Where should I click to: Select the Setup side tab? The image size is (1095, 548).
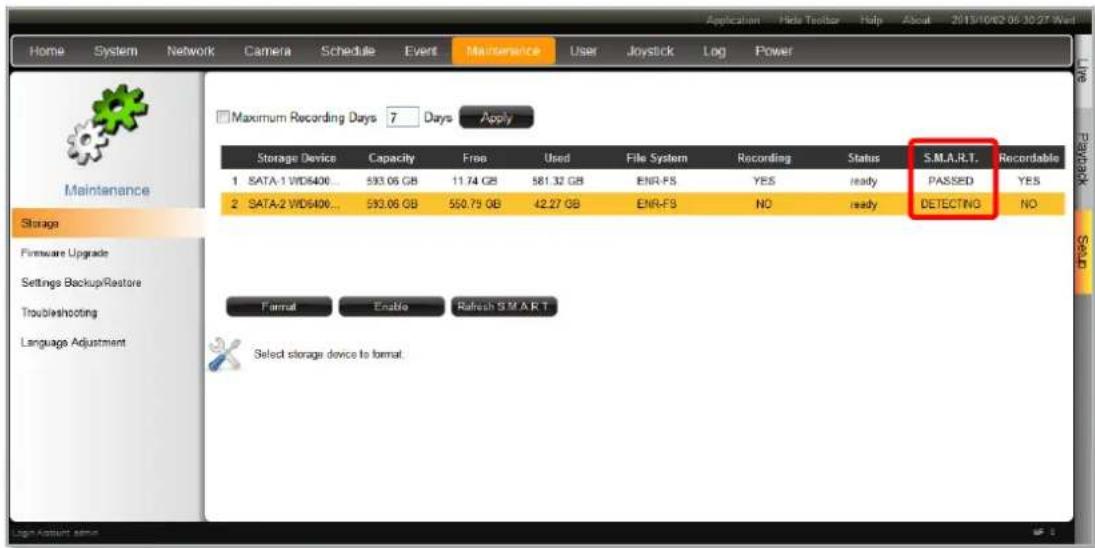tap(1082, 252)
